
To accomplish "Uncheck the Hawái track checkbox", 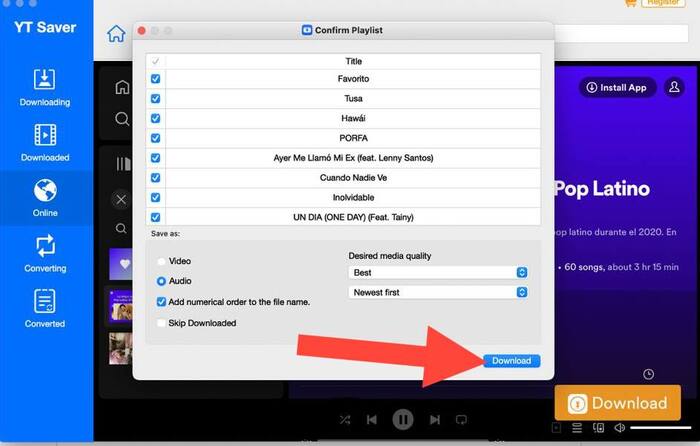I will 155,118.
